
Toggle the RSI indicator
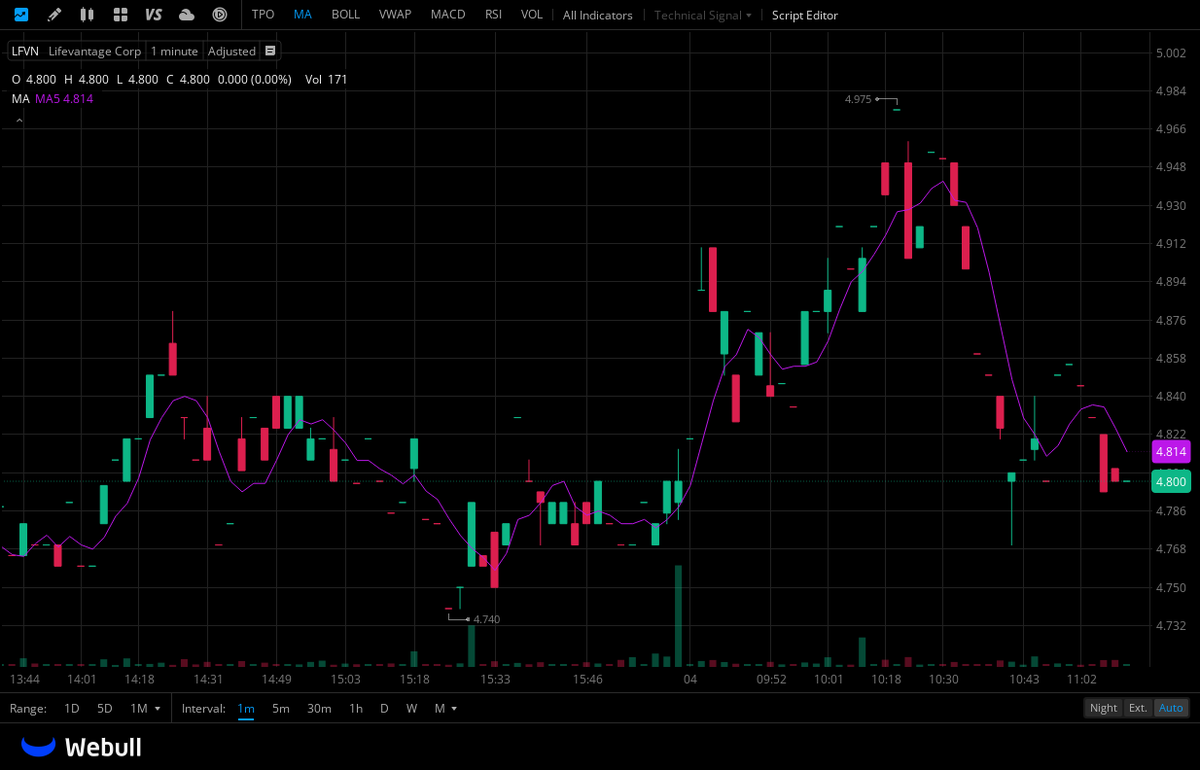click(x=493, y=15)
